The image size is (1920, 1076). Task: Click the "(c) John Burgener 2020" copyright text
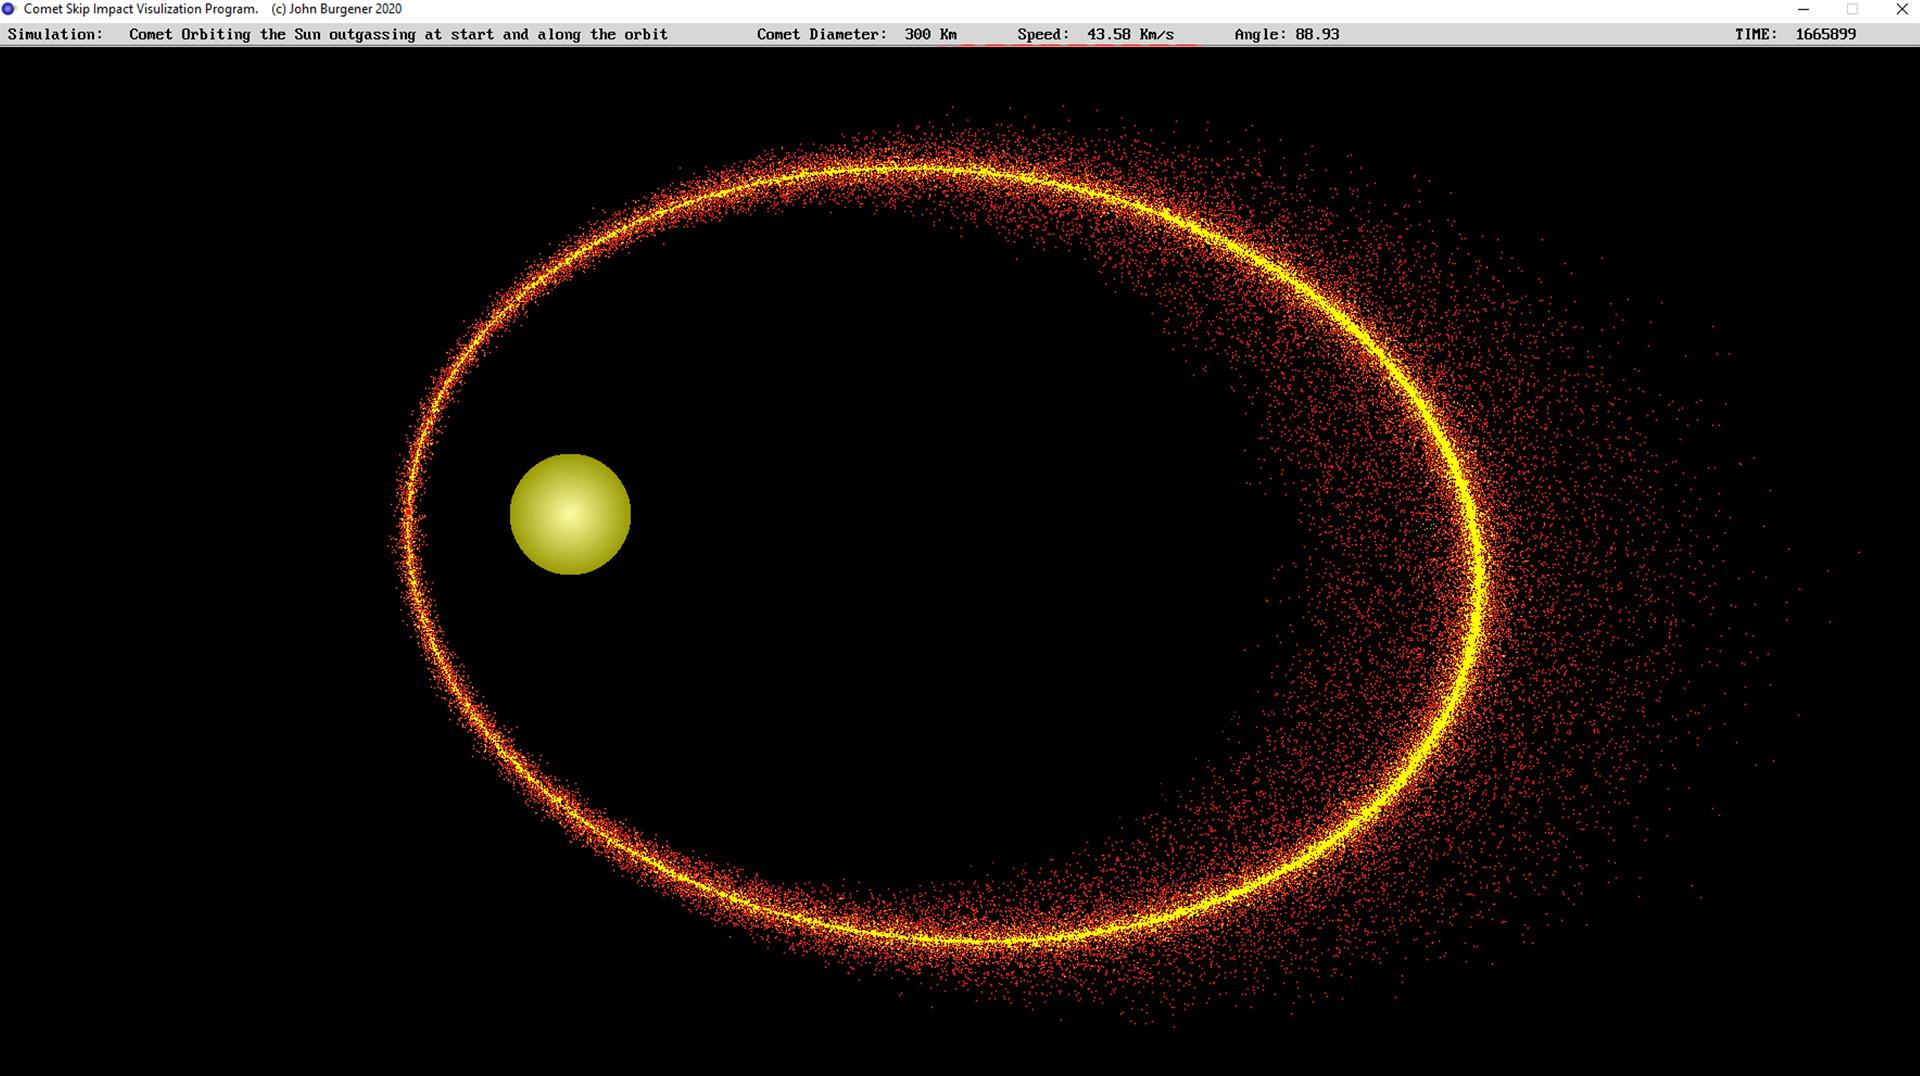pos(336,9)
